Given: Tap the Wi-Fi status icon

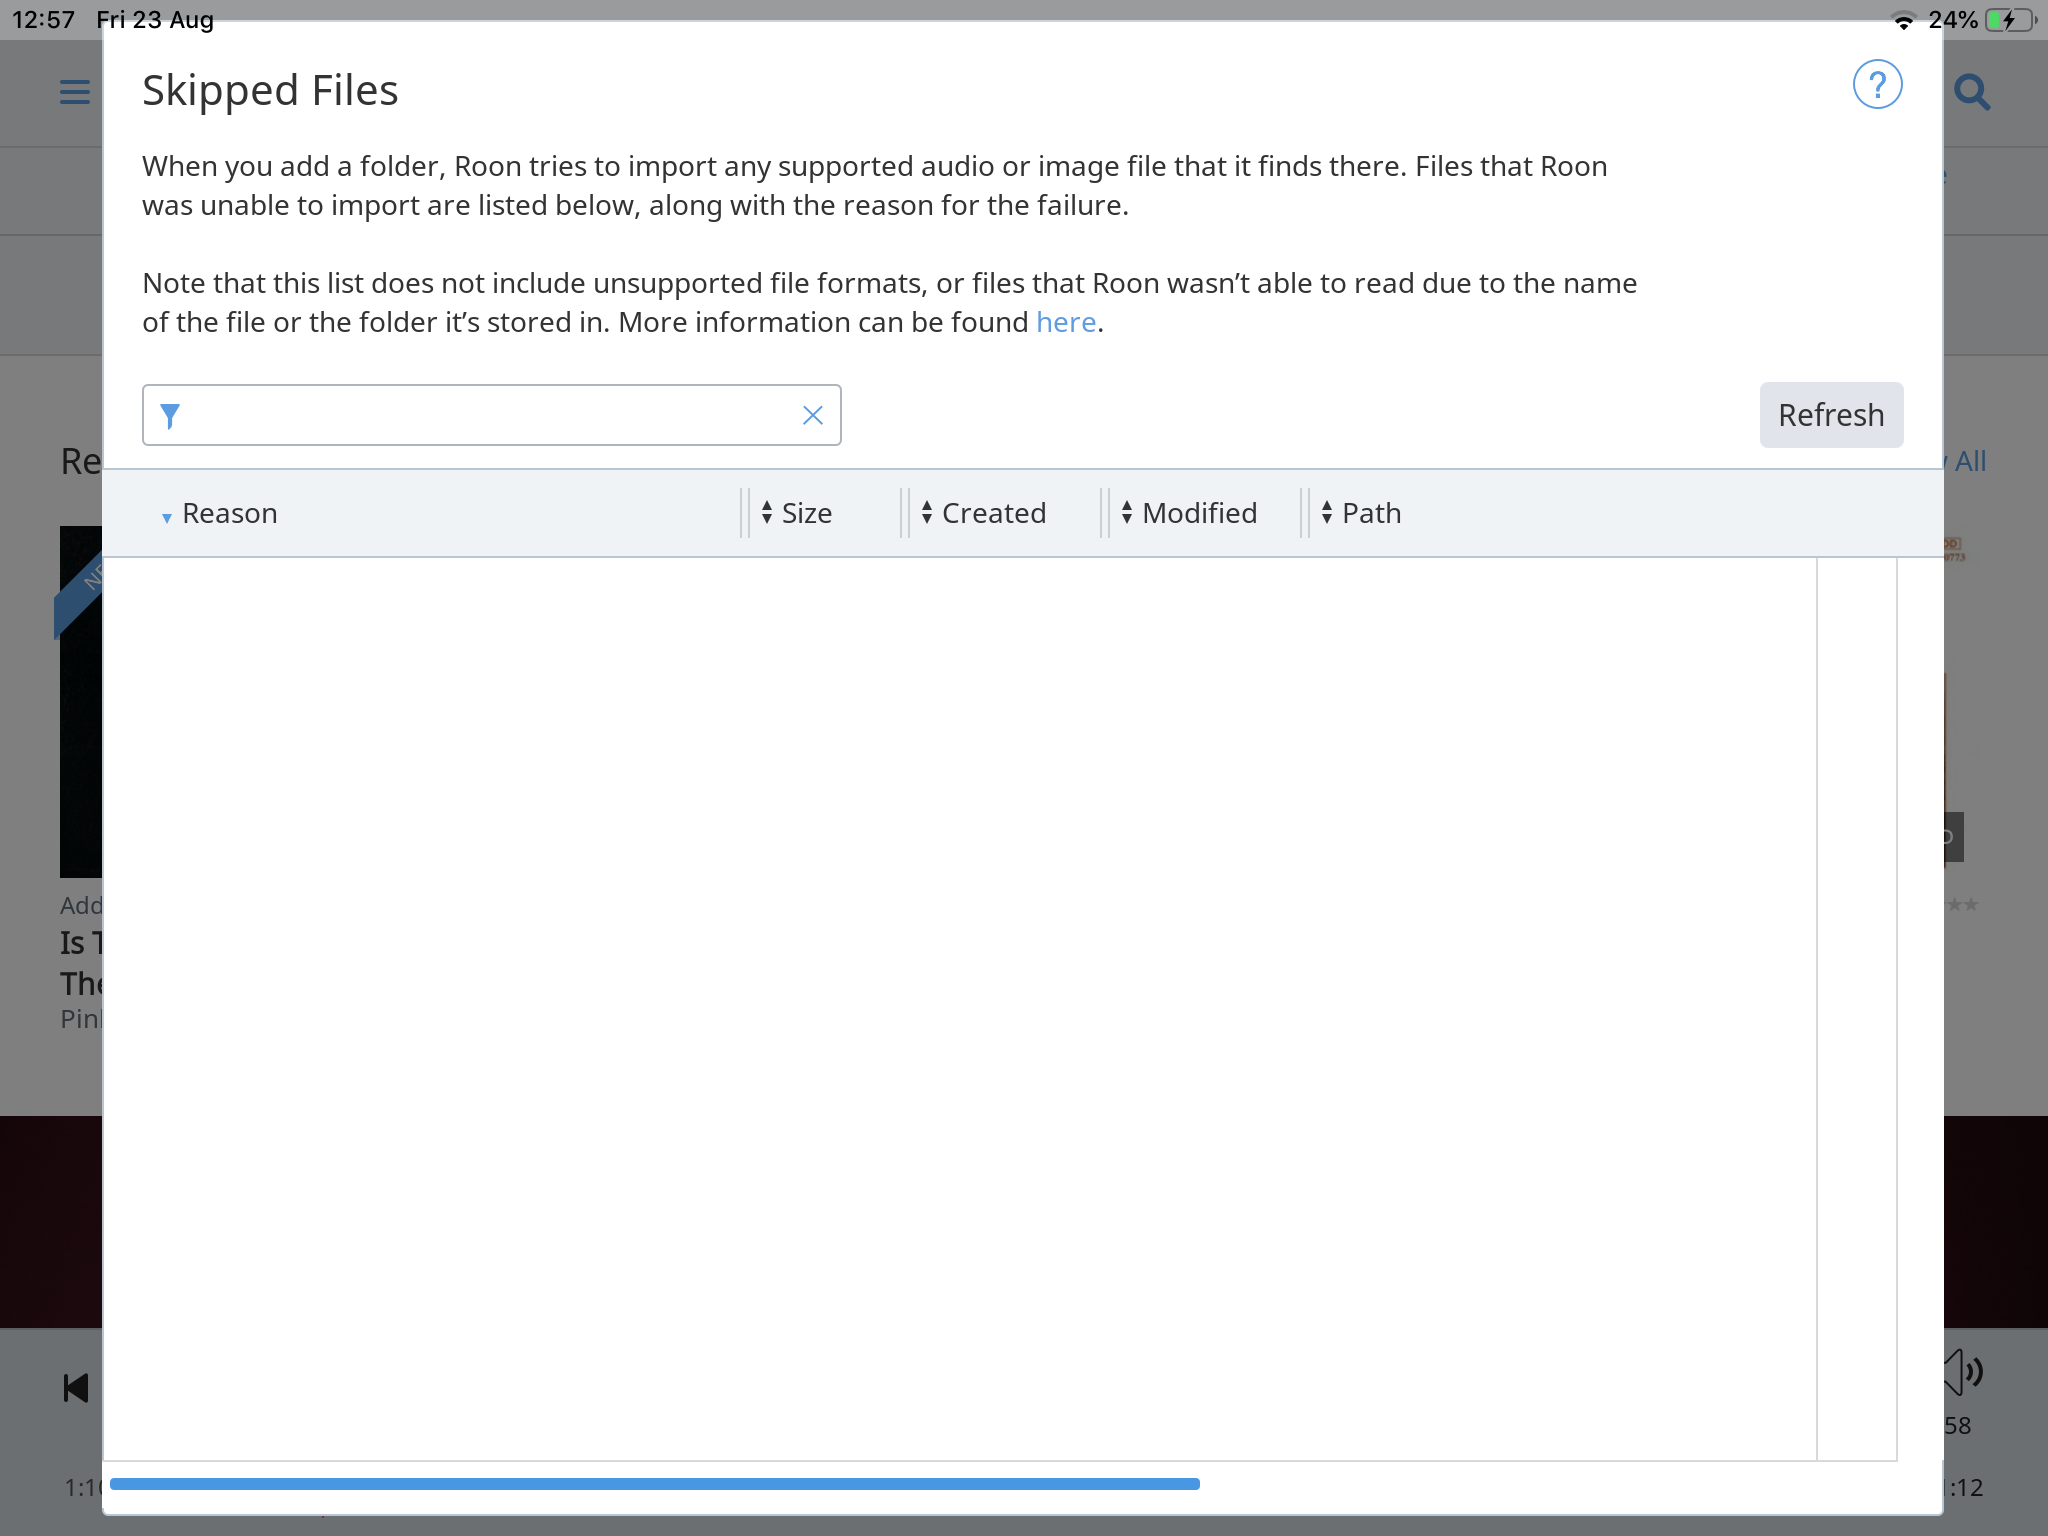Looking at the screenshot, I should pyautogui.click(x=1903, y=21).
